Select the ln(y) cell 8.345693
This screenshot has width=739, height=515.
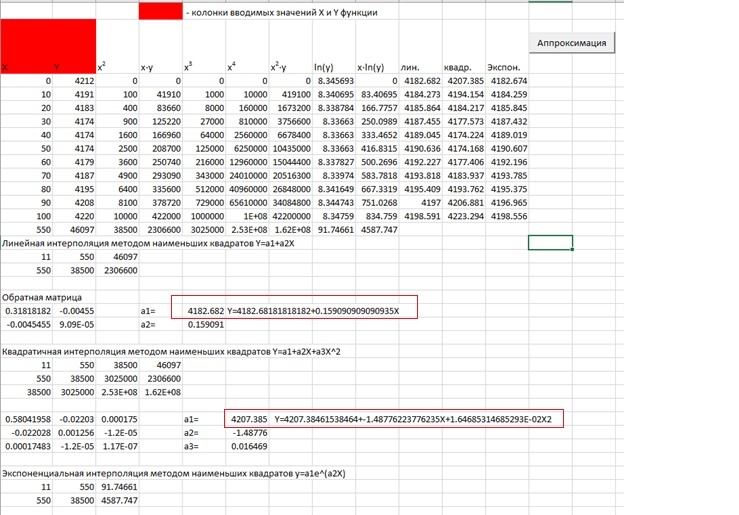[x=334, y=81]
